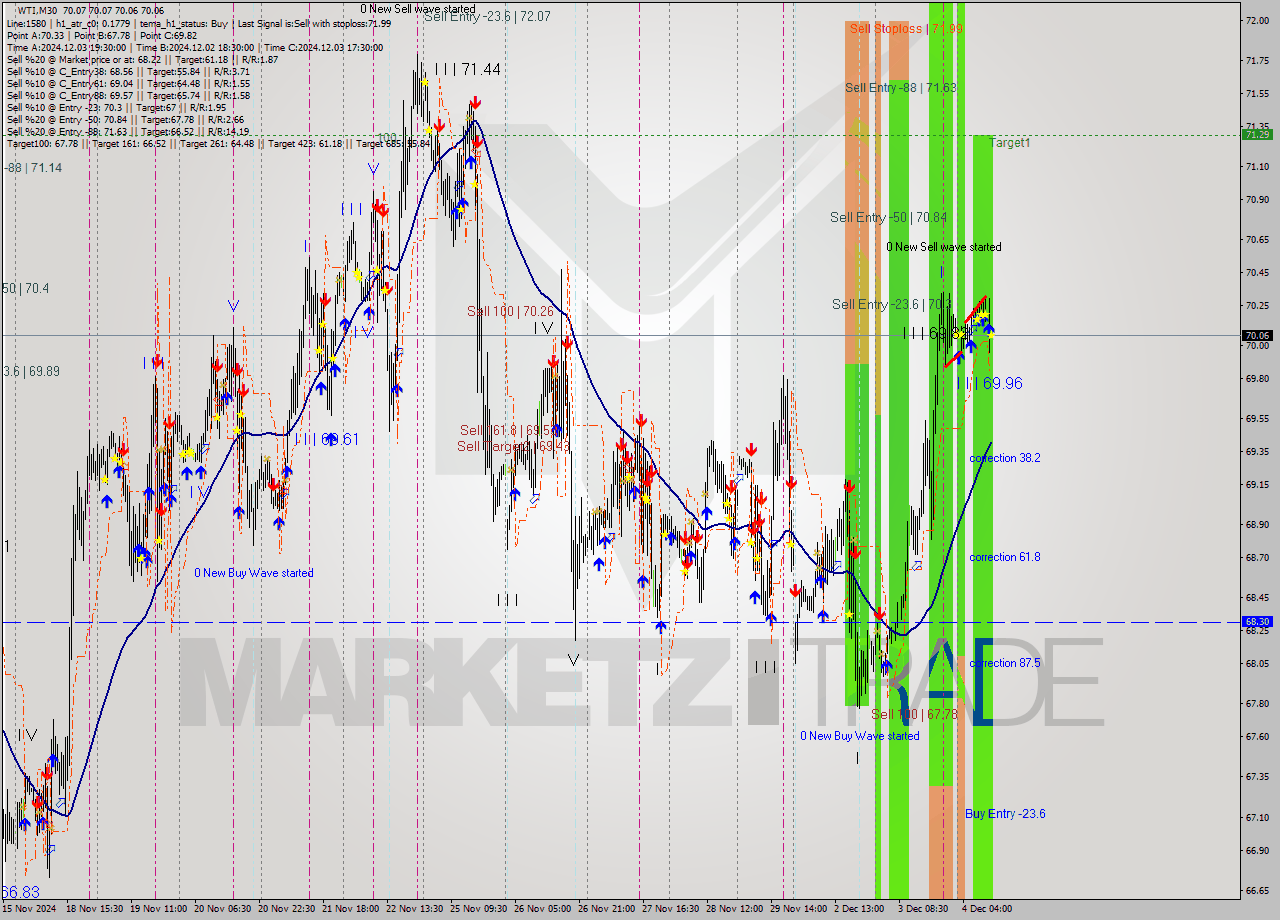
Task: Click the blue 68.30 price tag
Action: [1257, 621]
